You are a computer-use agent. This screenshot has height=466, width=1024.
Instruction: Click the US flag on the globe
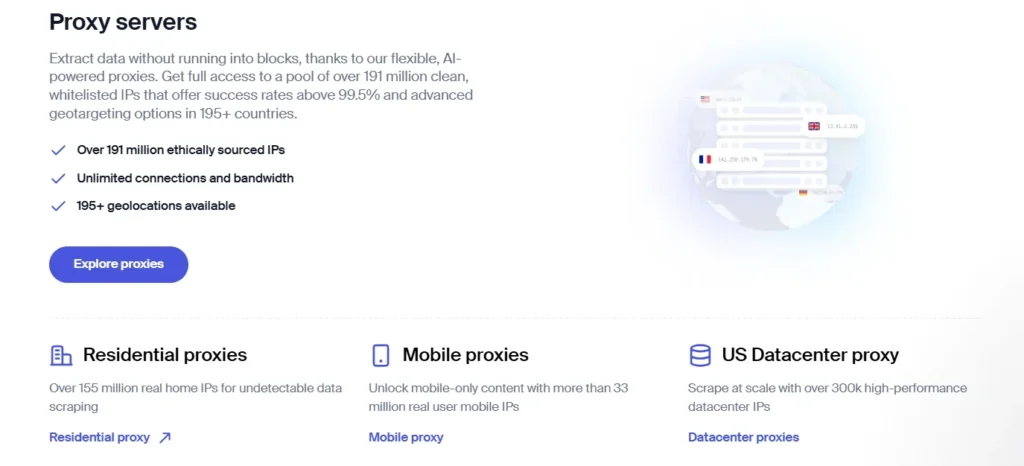[705, 99]
